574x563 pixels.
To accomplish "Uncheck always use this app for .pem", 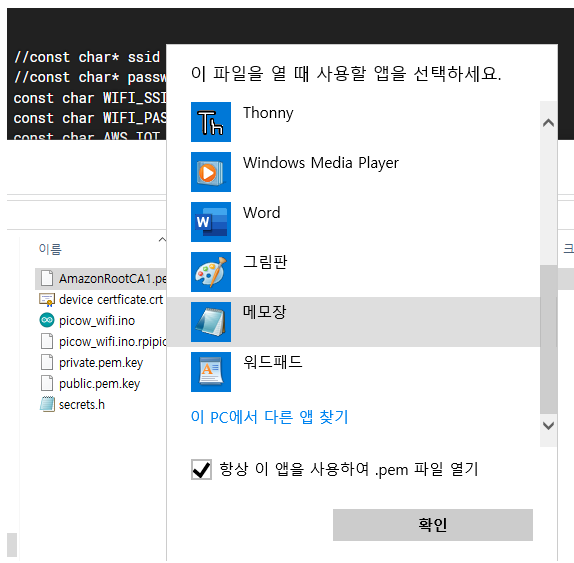I will (x=201, y=469).
